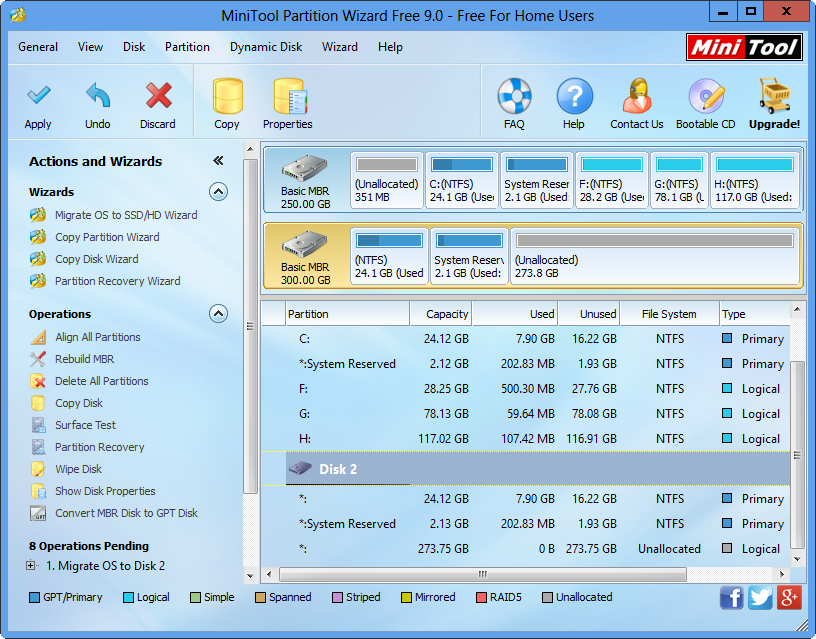Select the F: partition row
This screenshot has width=816, height=639.
pos(526,389)
